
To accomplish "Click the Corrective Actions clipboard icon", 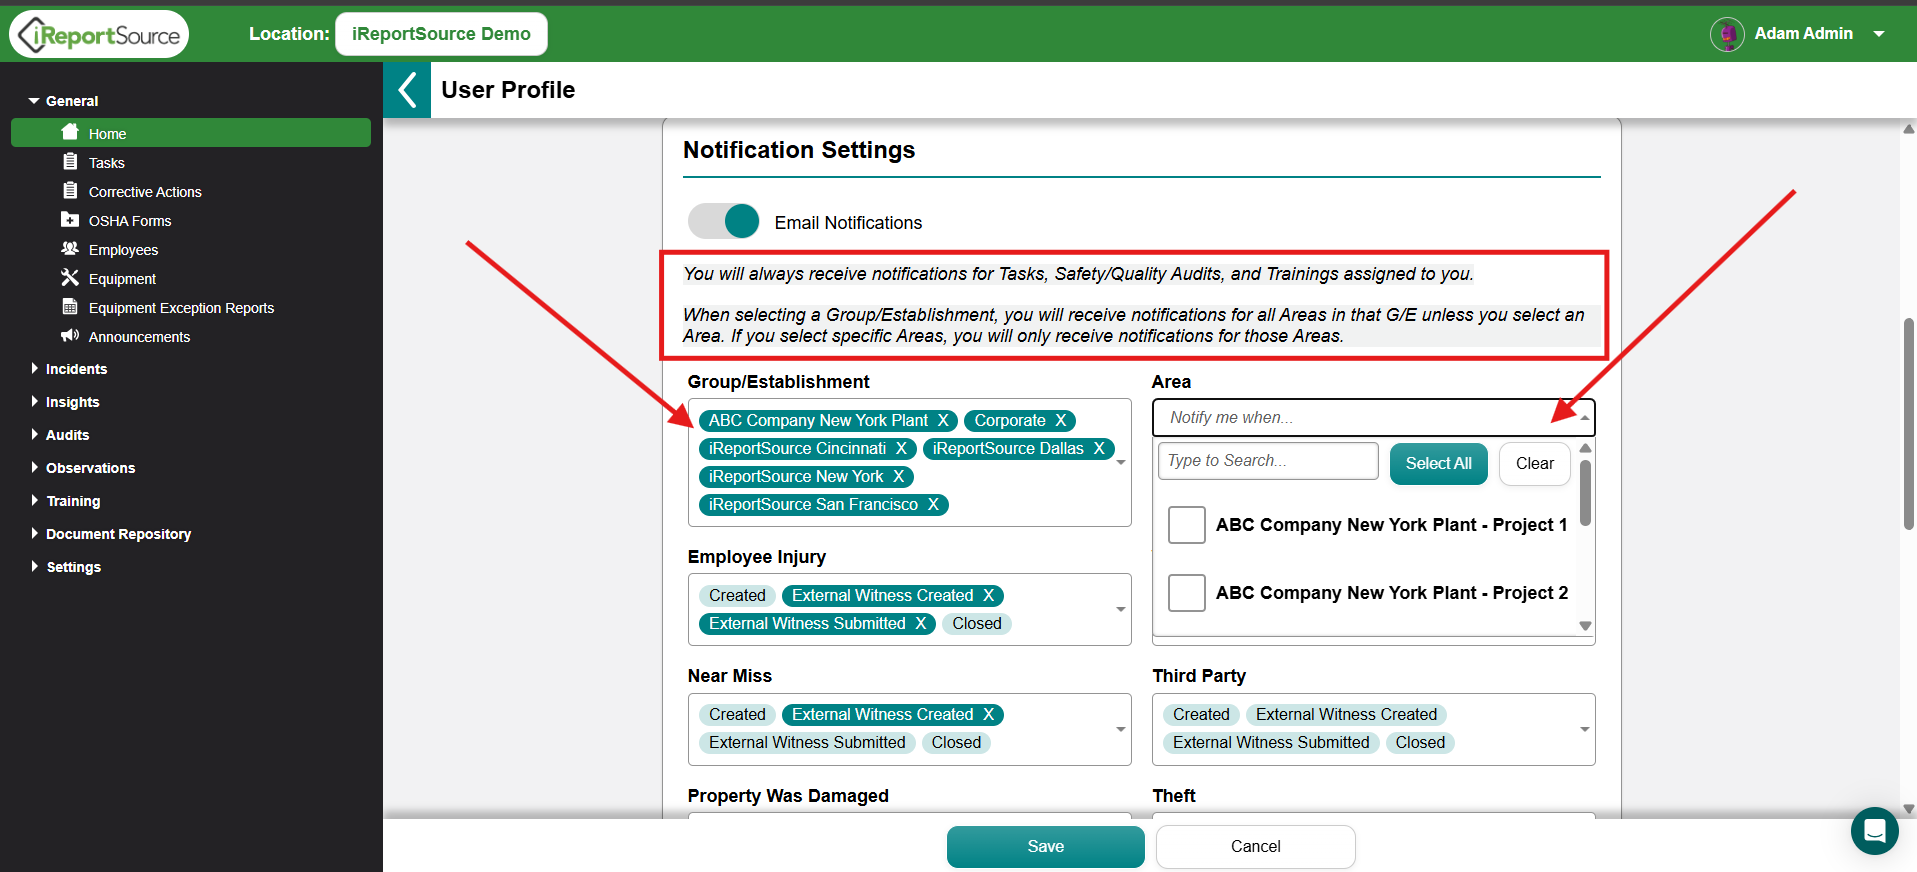I will 70,191.
